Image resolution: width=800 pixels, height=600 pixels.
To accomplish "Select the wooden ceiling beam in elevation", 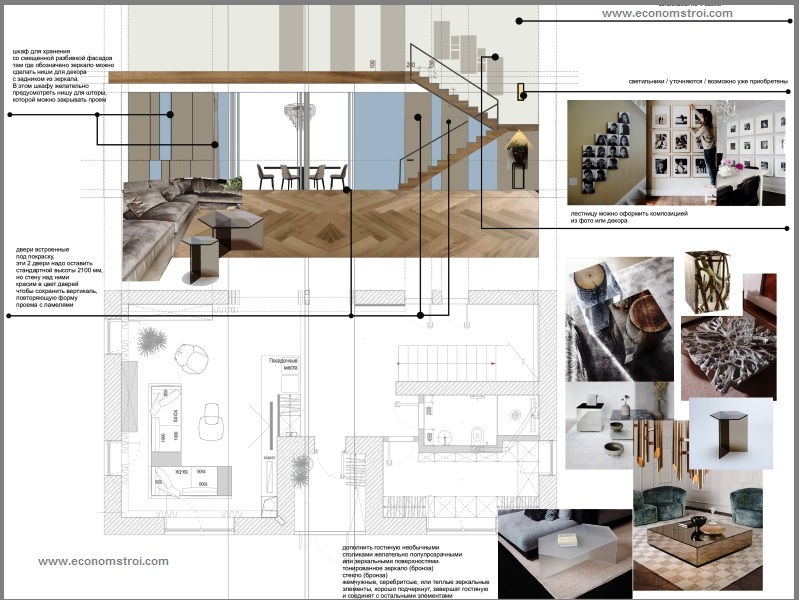I will pyautogui.click(x=260, y=77).
